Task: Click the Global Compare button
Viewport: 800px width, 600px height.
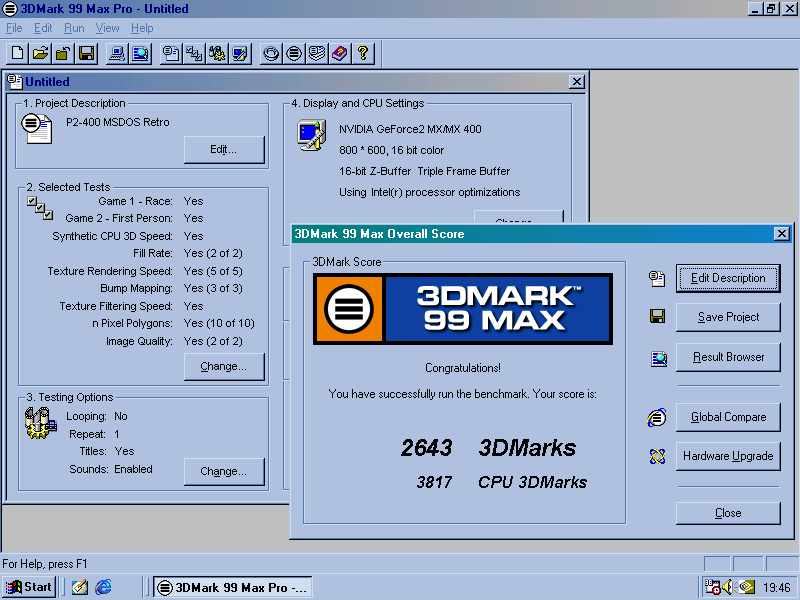Action: point(728,417)
